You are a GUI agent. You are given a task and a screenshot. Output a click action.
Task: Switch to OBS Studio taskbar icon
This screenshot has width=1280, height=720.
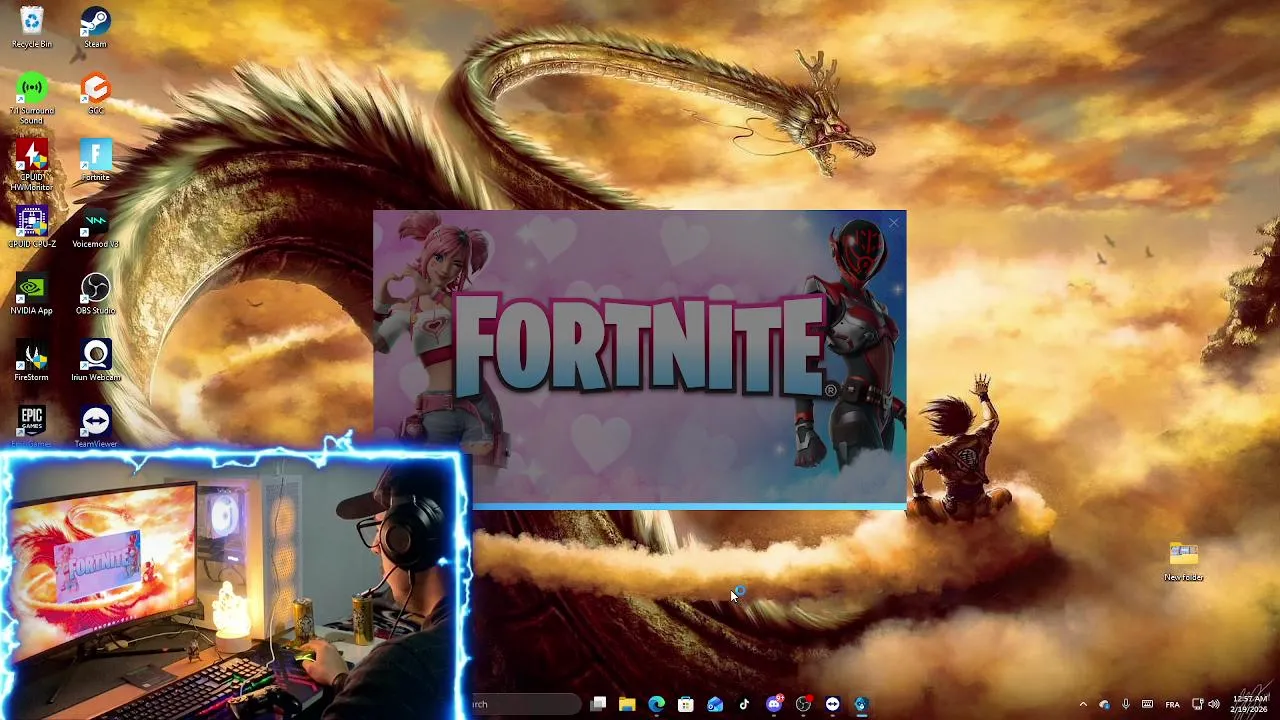coord(803,704)
